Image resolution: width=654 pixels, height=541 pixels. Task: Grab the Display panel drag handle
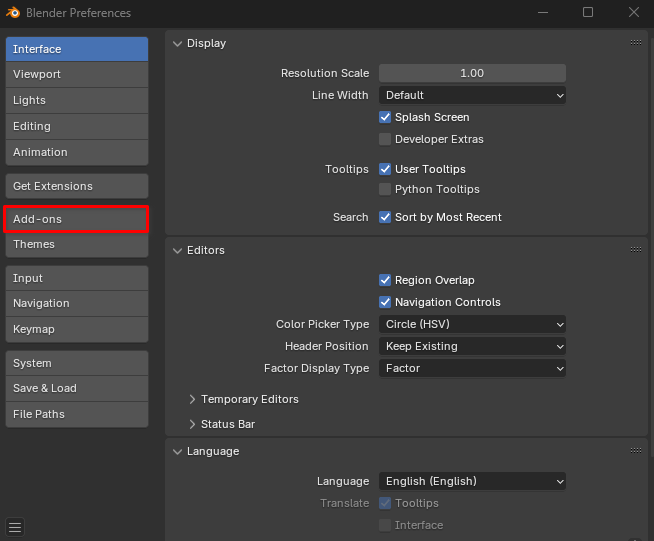[636, 43]
